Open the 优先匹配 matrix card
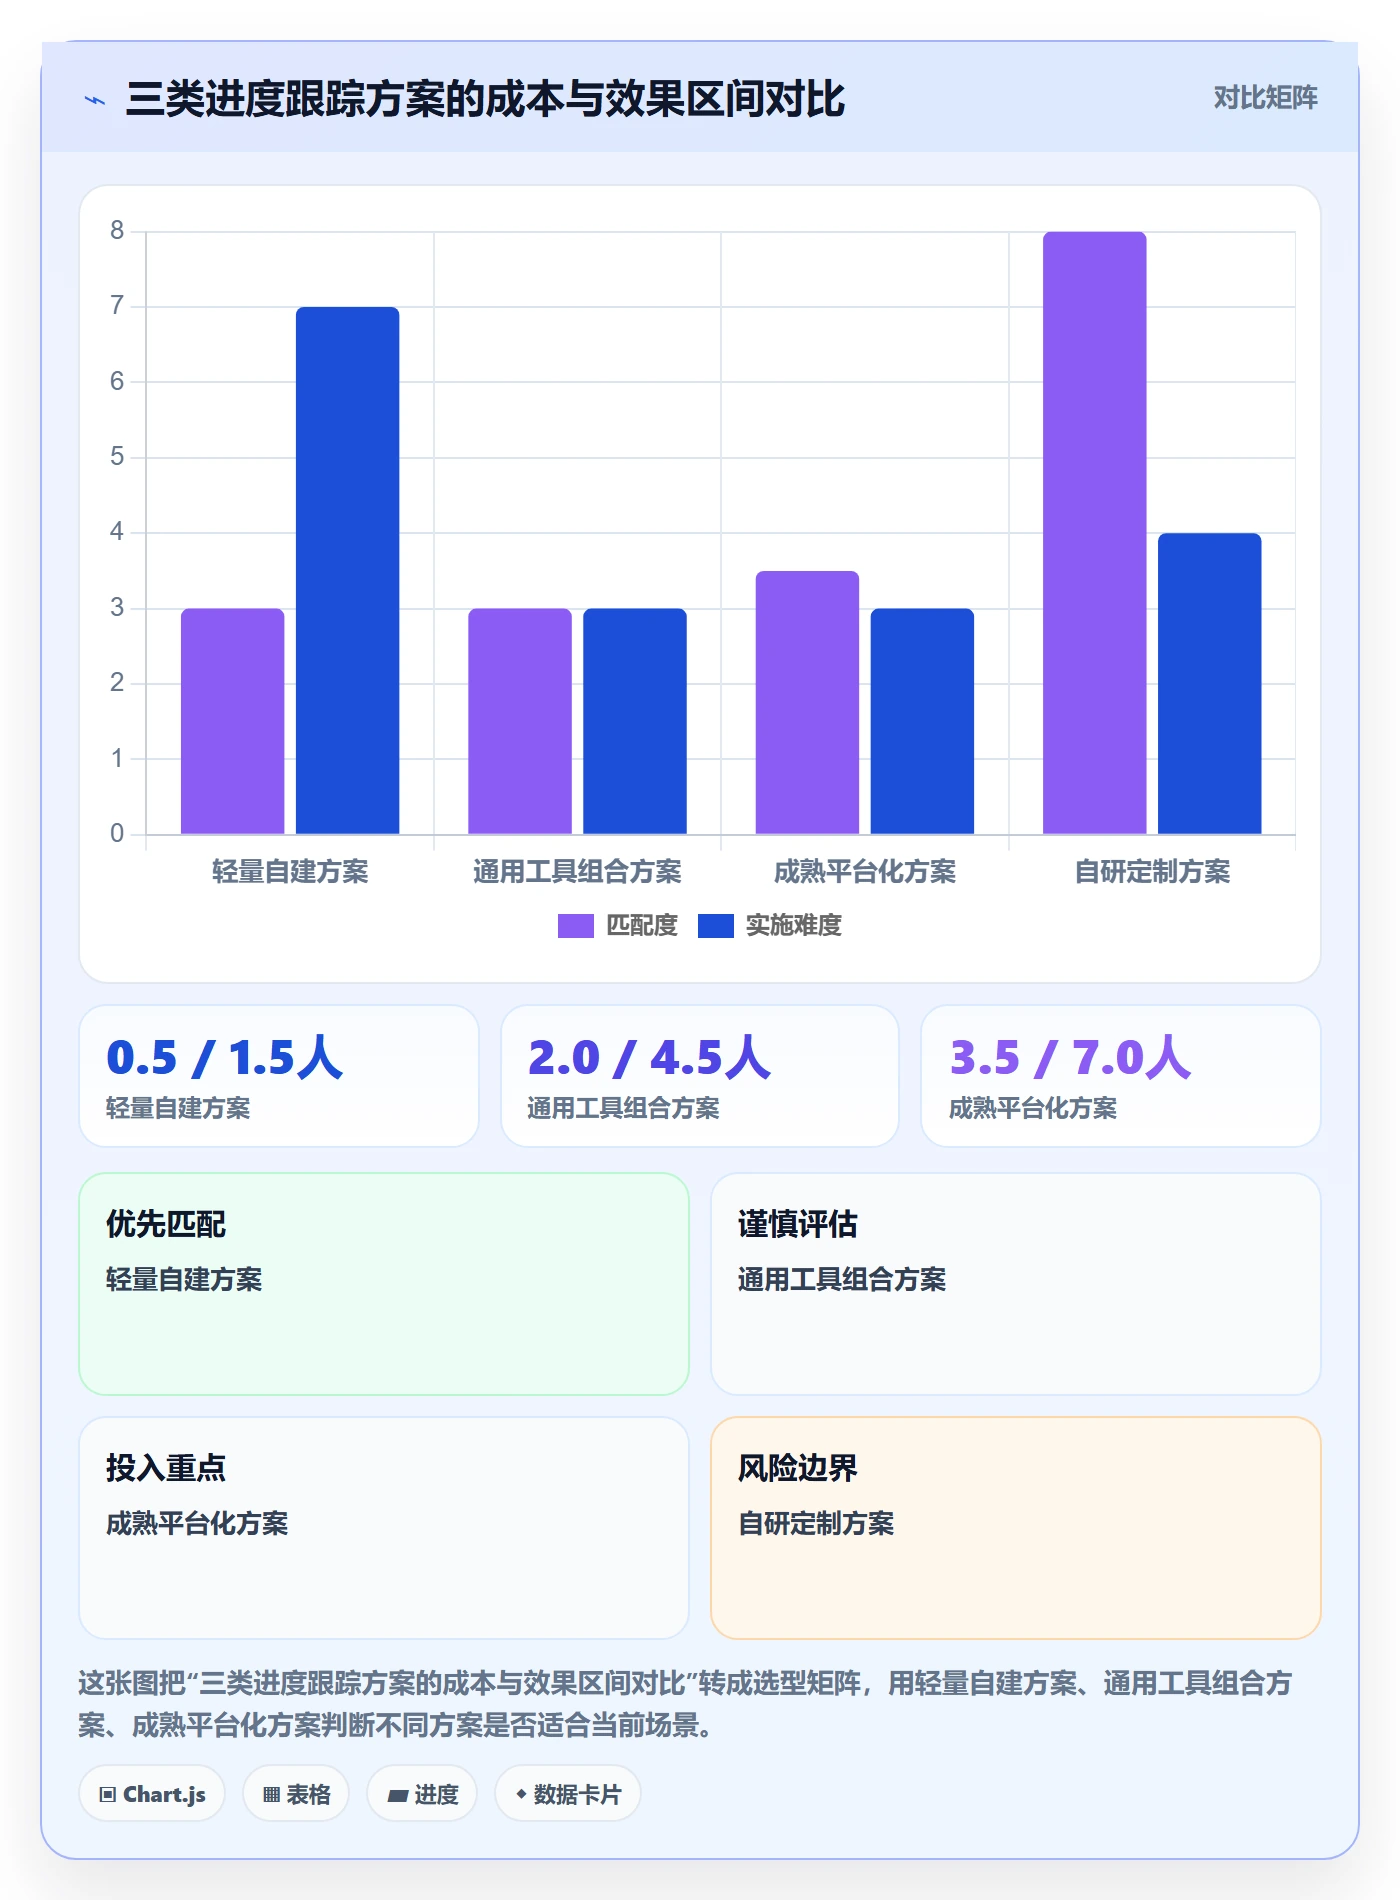Image resolution: width=1400 pixels, height=1900 pixels. pyautogui.click(x=384, y=1284)
